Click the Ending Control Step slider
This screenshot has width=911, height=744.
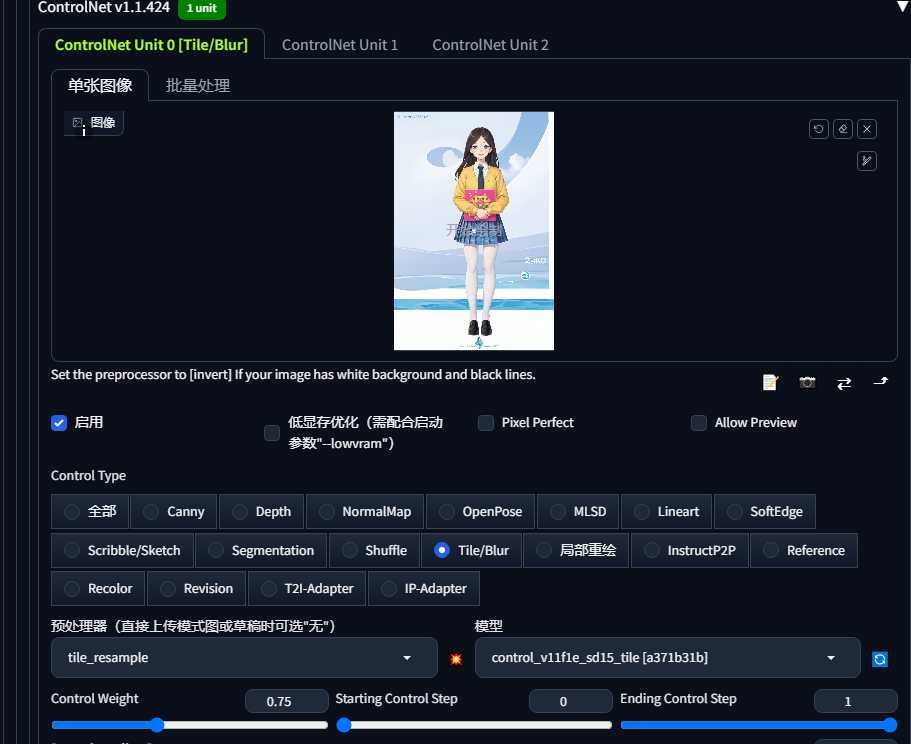point(759,725)
